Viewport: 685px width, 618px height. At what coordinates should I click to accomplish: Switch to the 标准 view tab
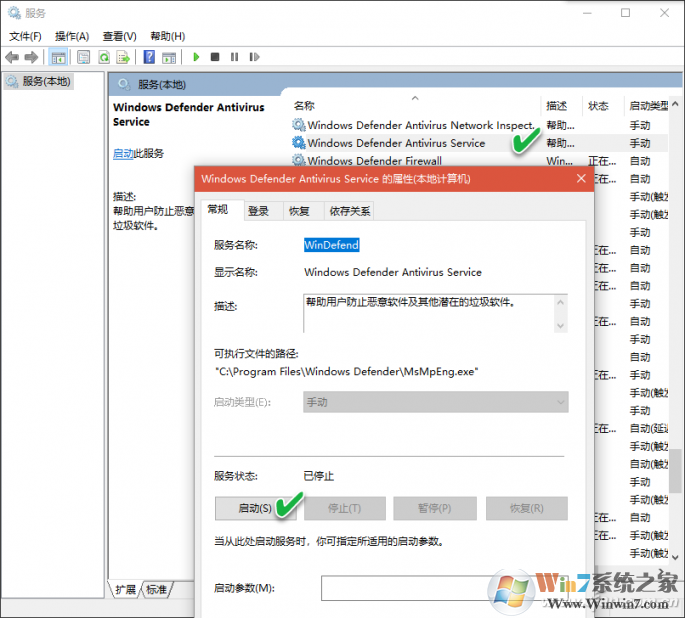pyautogui.click(x=156, y=590)
